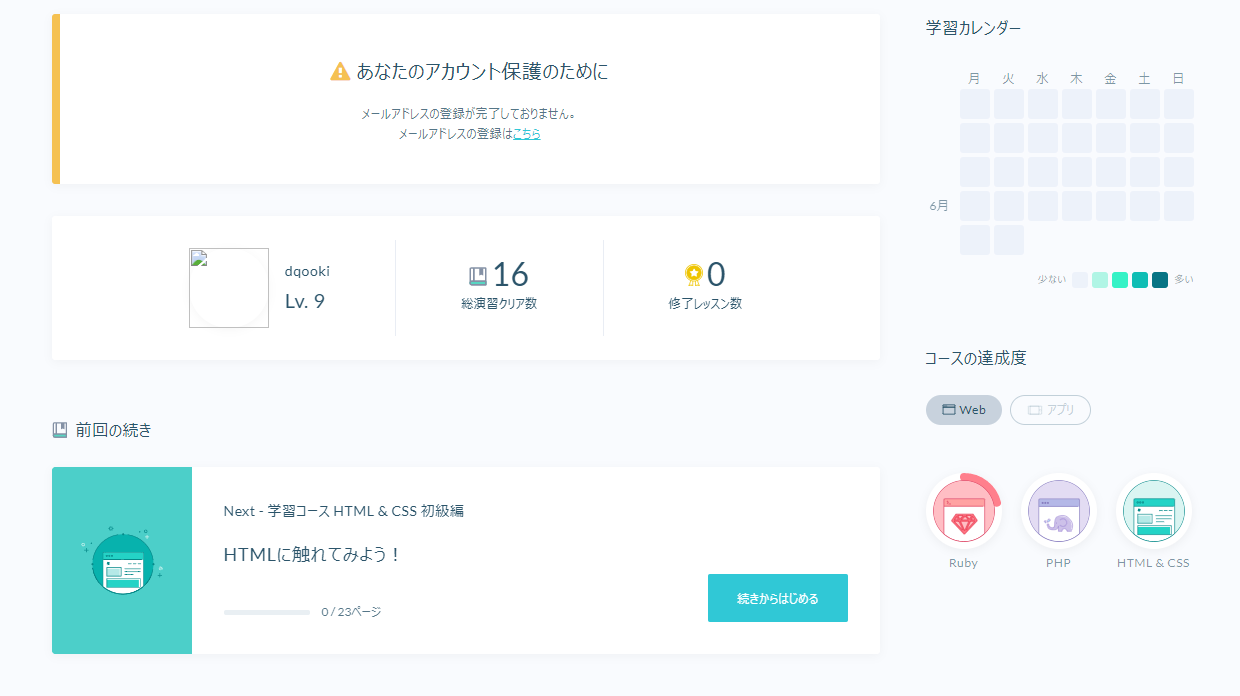
Task: Click the Lv. 9 level text
Action: pyautogui.click(x=305, y=301)
